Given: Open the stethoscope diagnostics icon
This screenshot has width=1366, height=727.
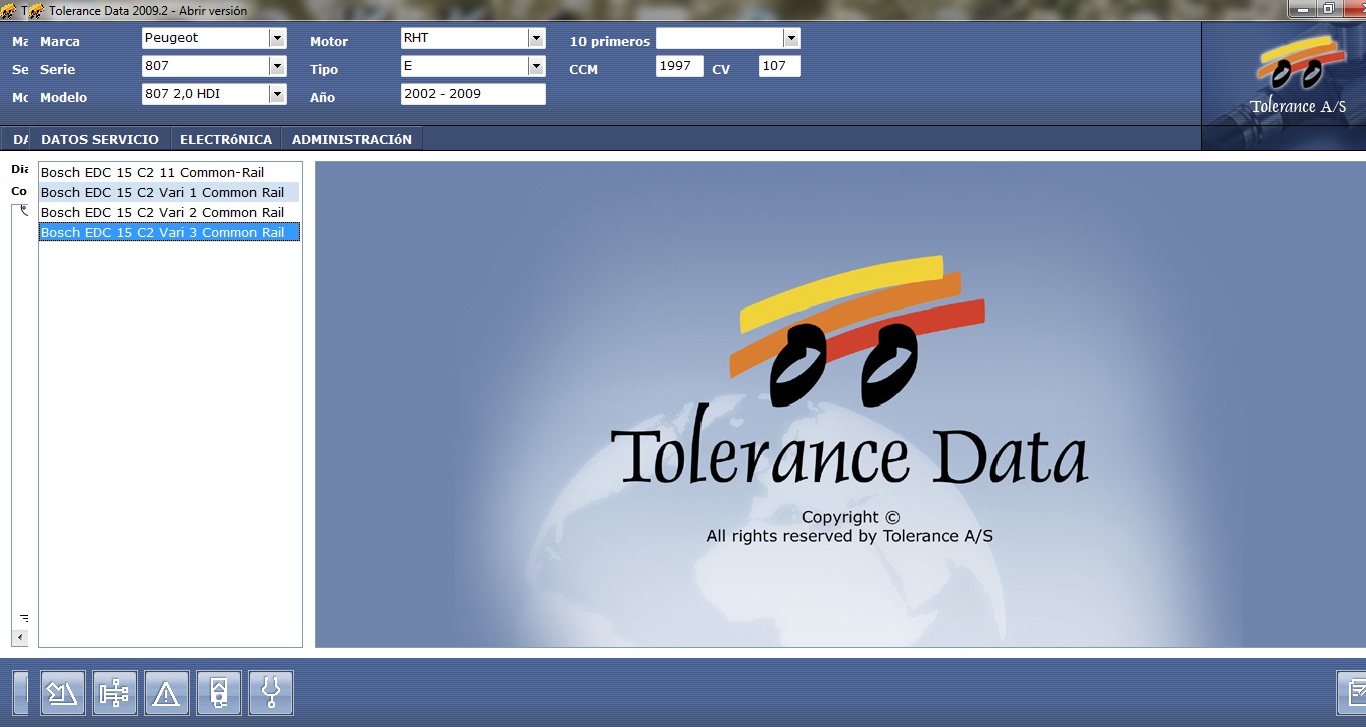Looking at the screenshot, I should click(x=270, y=693).
